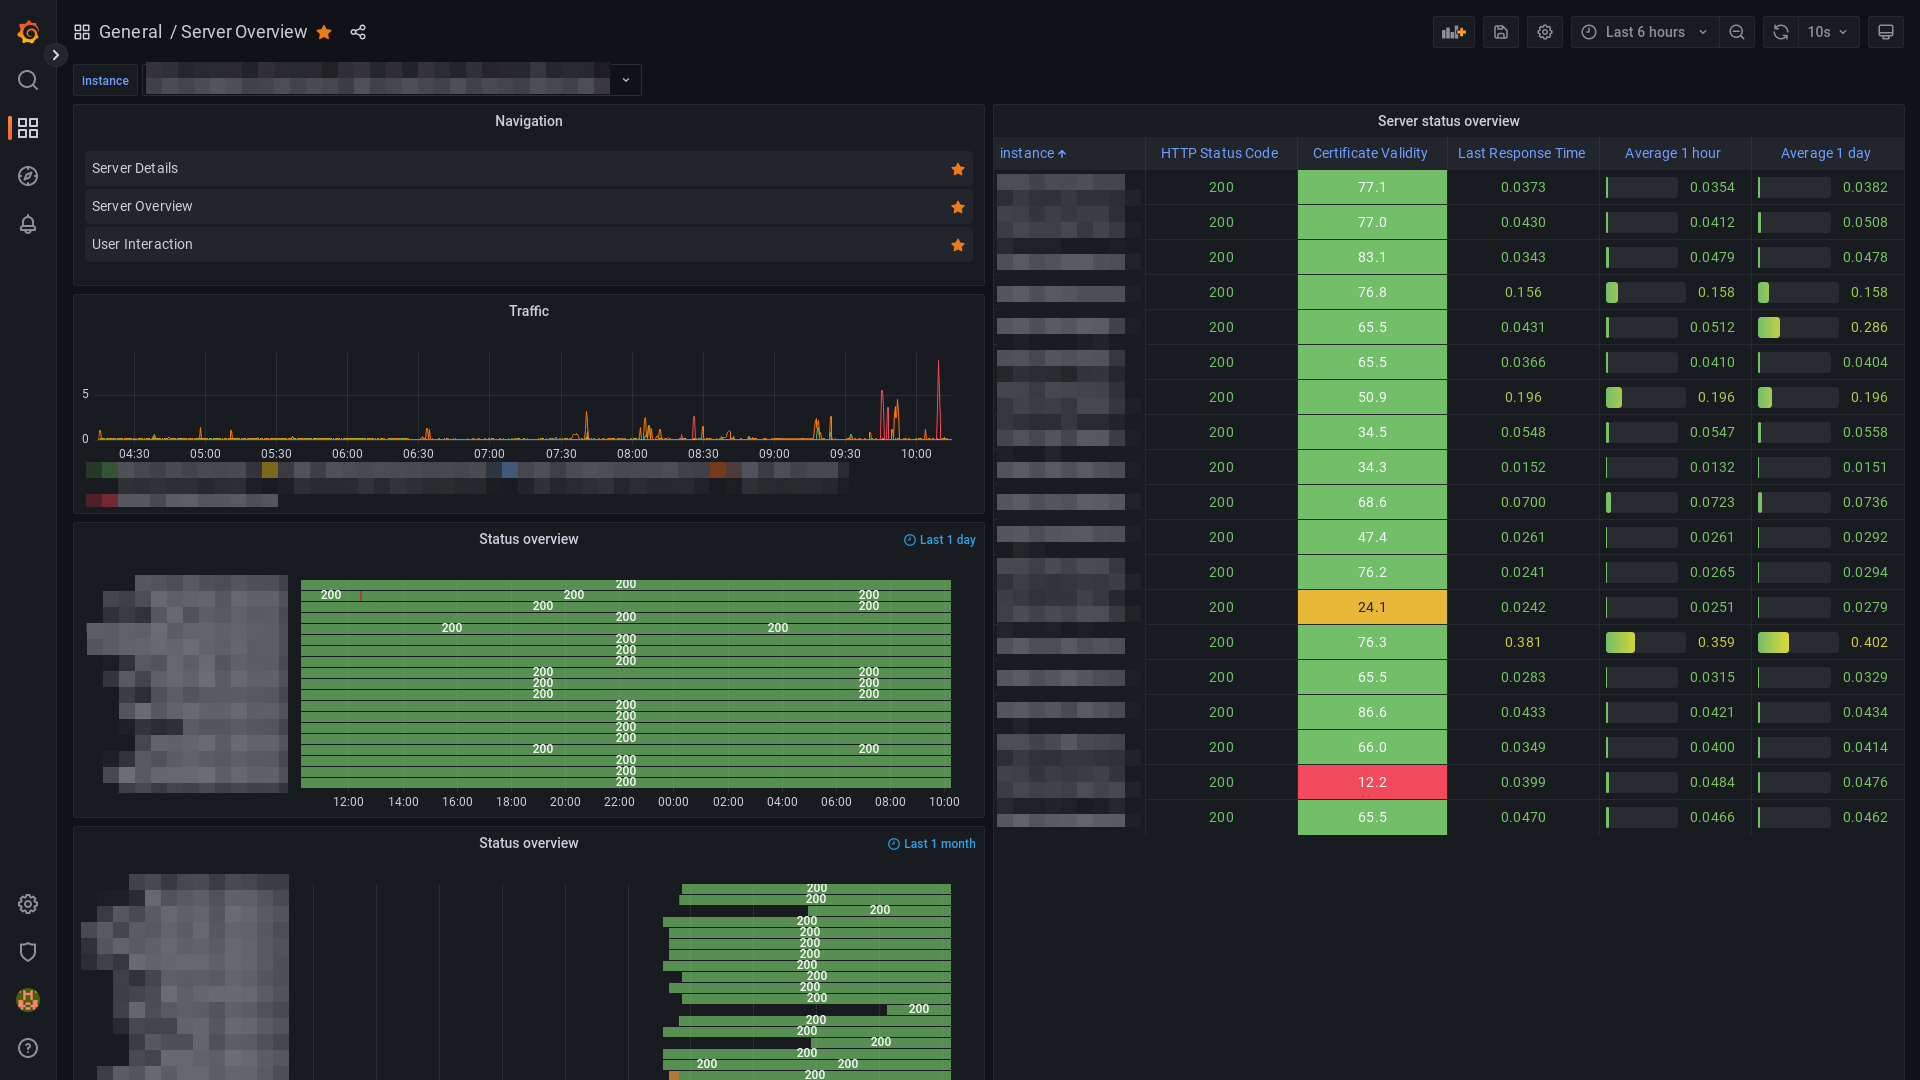The height and width of the screenshot is (1080, 1920).
Task: Click the Add panel icon
Action: pos(1453,32)
